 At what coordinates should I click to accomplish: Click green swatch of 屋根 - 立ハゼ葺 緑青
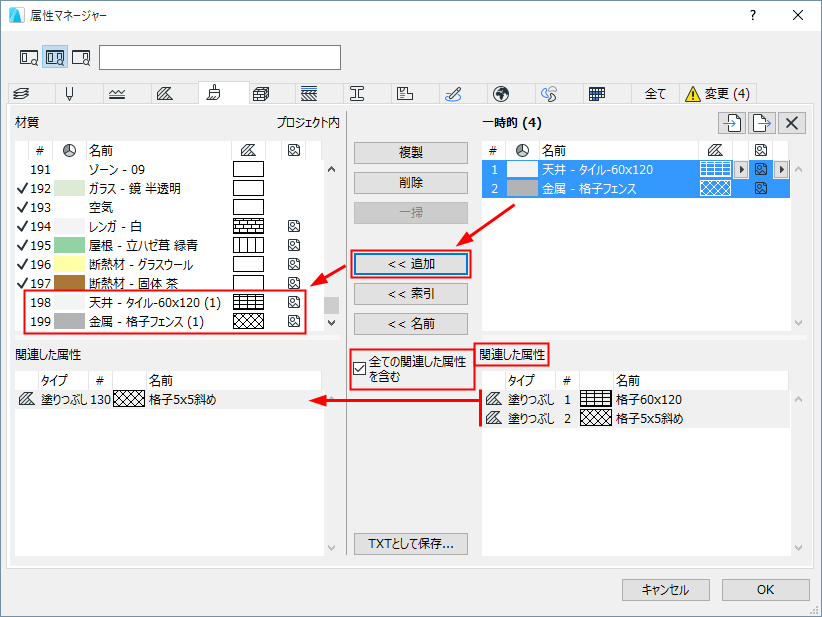(x=69, y=245)
